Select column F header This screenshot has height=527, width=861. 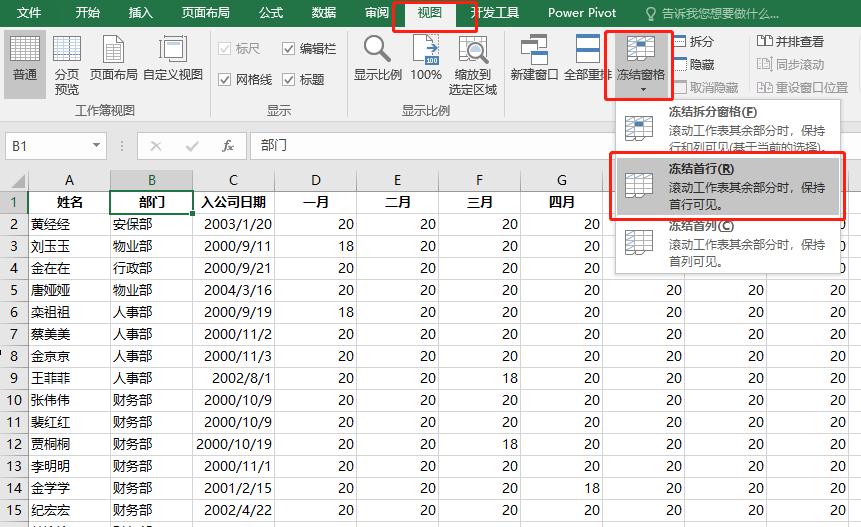(x=479, y=180)
